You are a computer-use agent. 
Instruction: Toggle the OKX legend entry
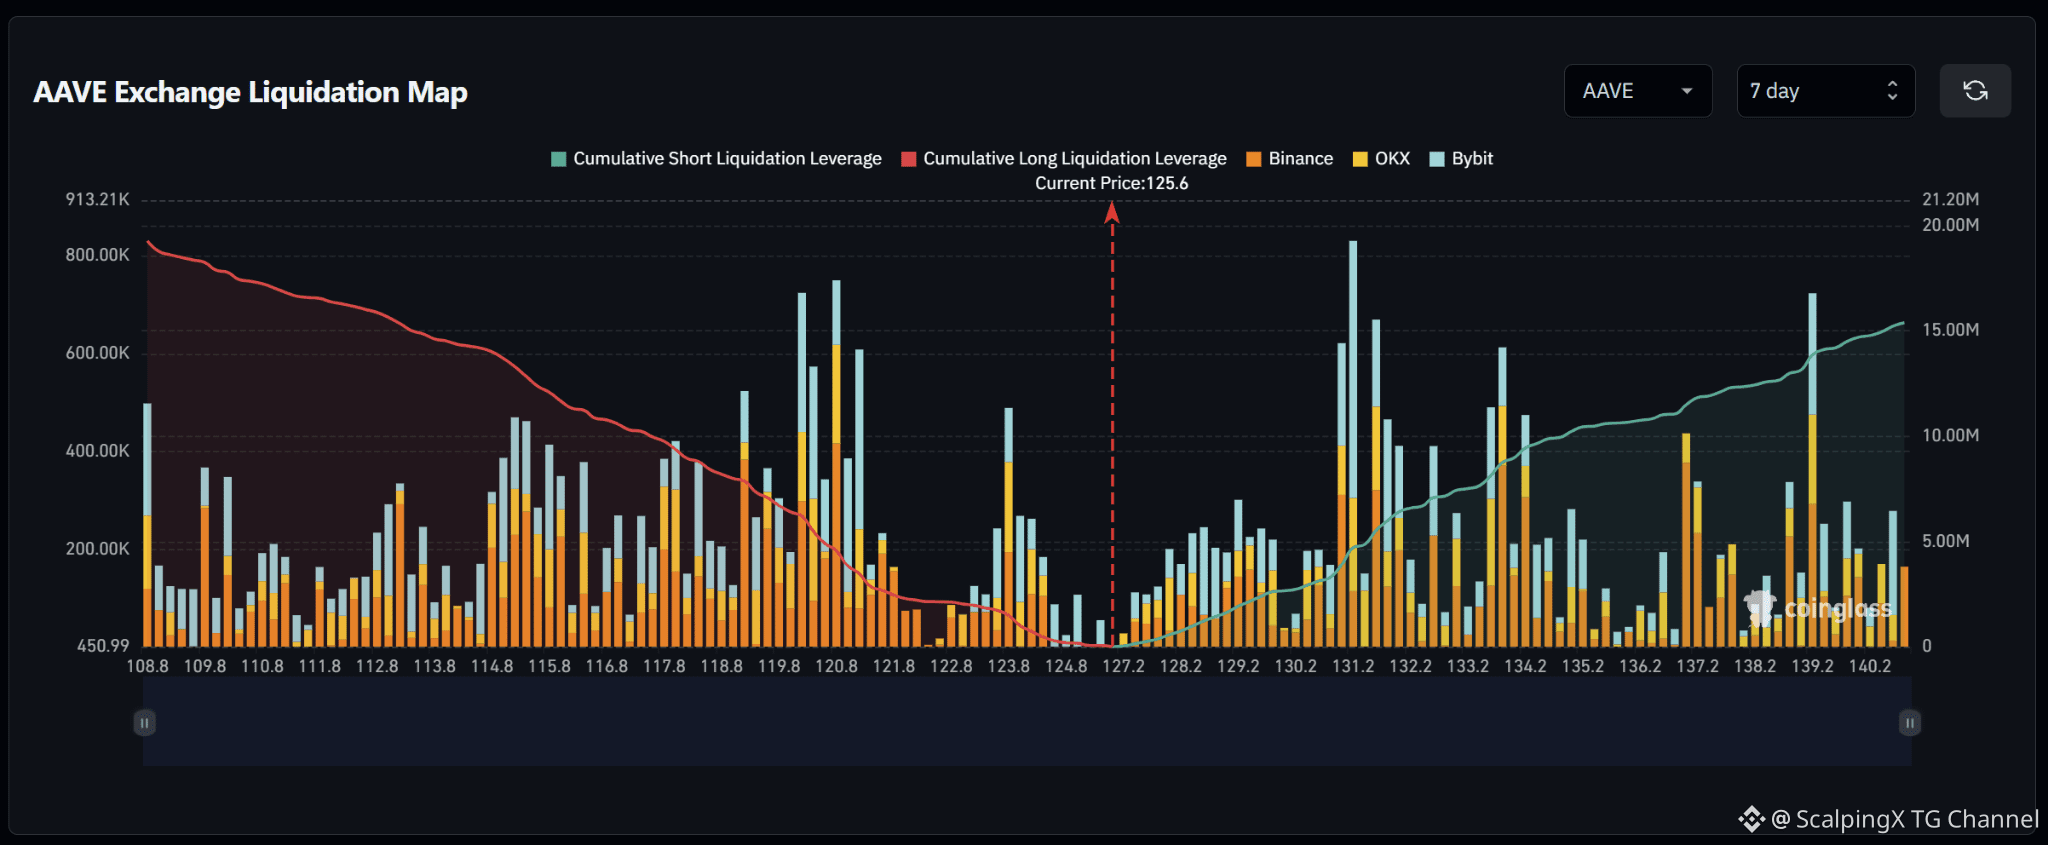1381,159
